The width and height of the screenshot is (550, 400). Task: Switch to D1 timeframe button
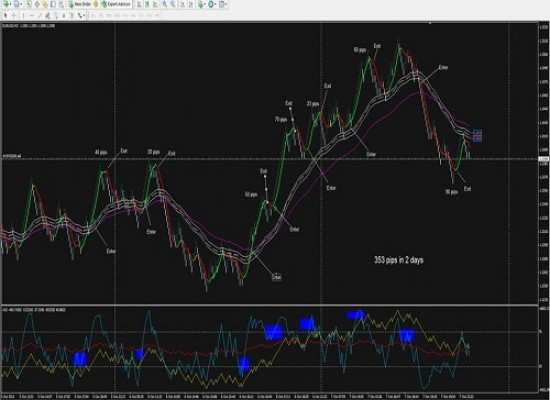141,15
